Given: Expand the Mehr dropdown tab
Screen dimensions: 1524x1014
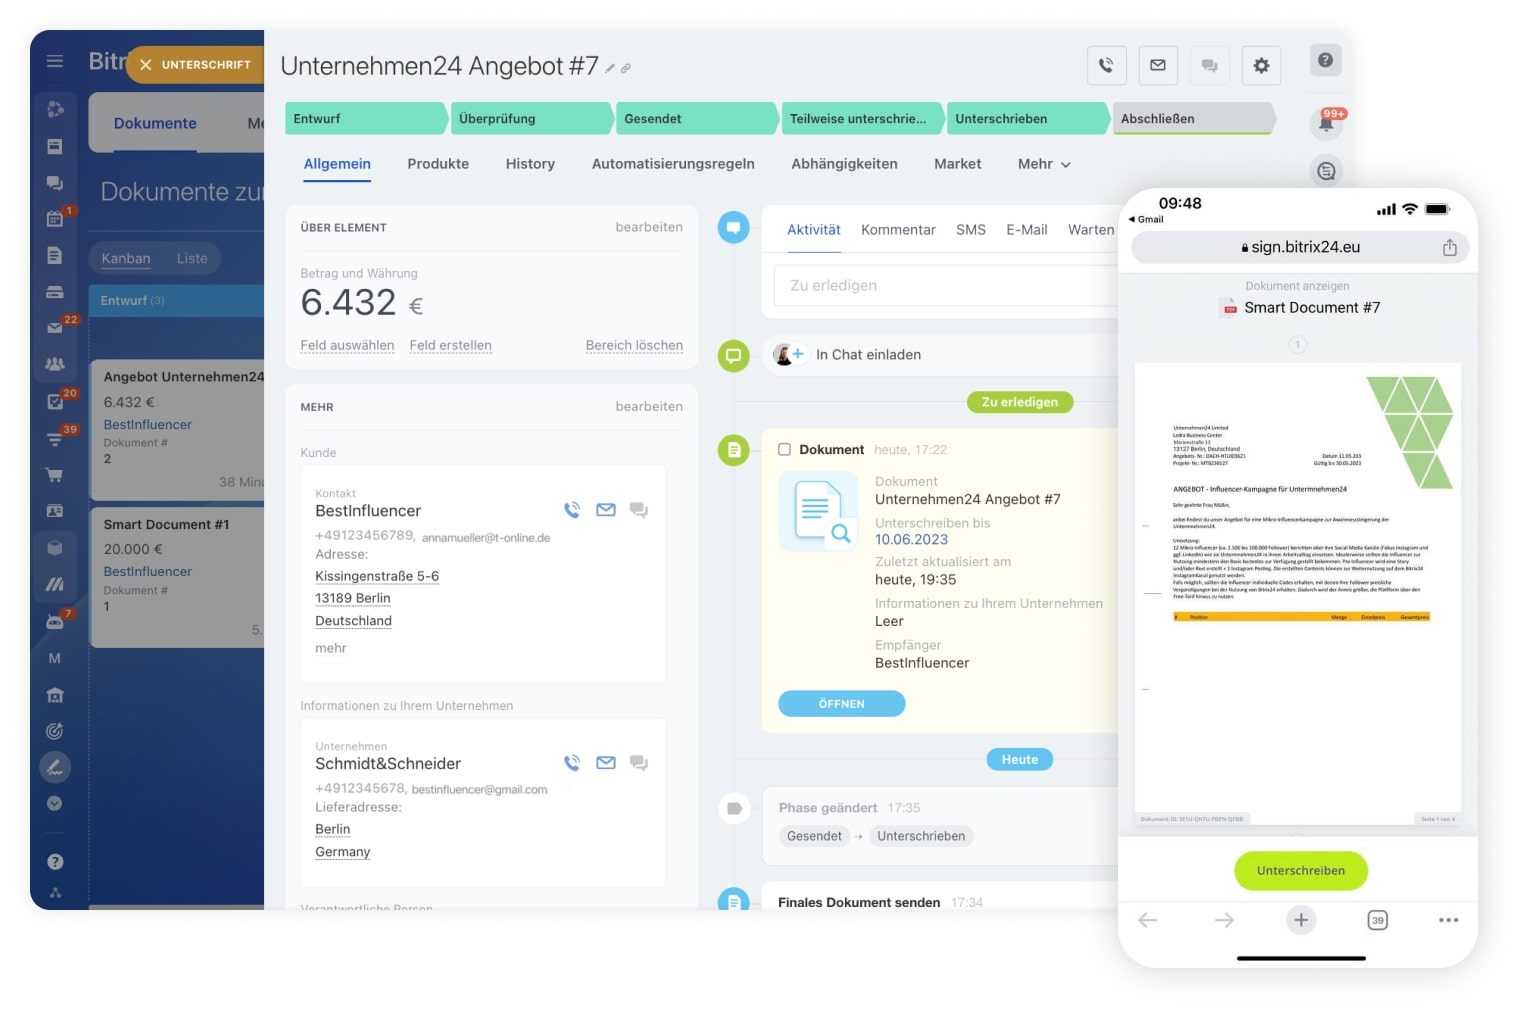Looking at the screenshot, I should [1043, 164].
